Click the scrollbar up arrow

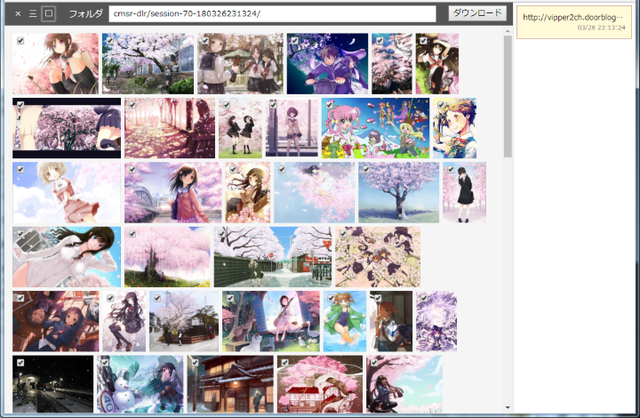pyautogui.click(x=508, y=31)
